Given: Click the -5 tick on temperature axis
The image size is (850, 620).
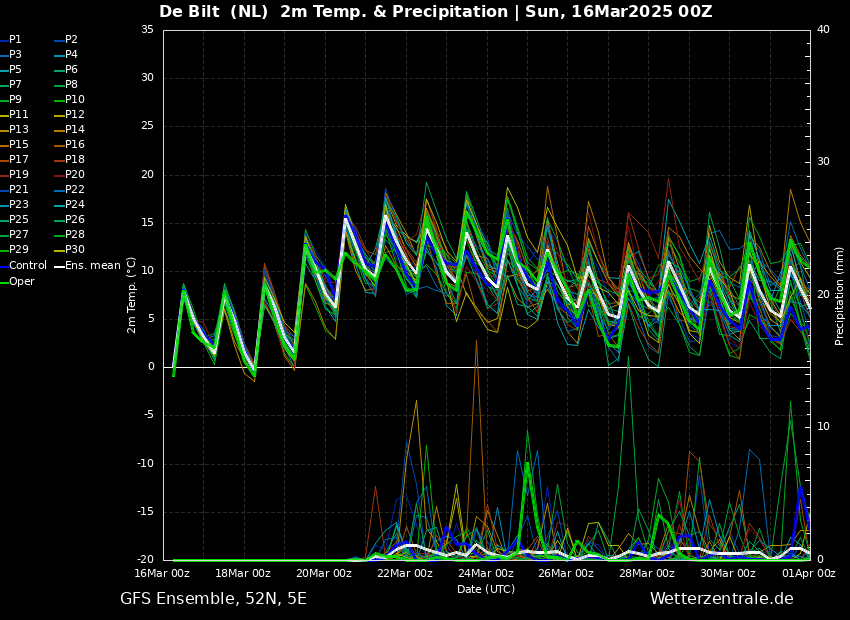Looking at the screenshot, I should [148, 416].
